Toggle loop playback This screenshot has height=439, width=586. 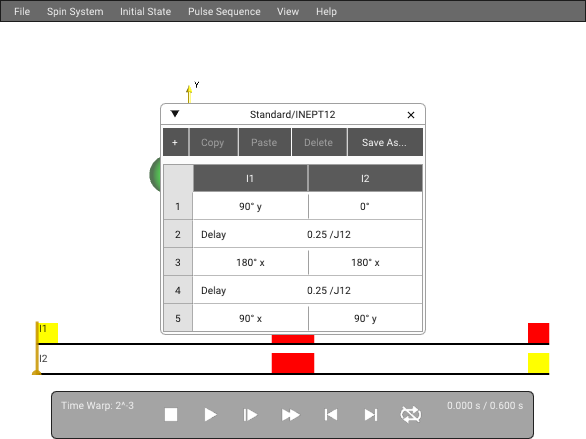coord(411,415)
